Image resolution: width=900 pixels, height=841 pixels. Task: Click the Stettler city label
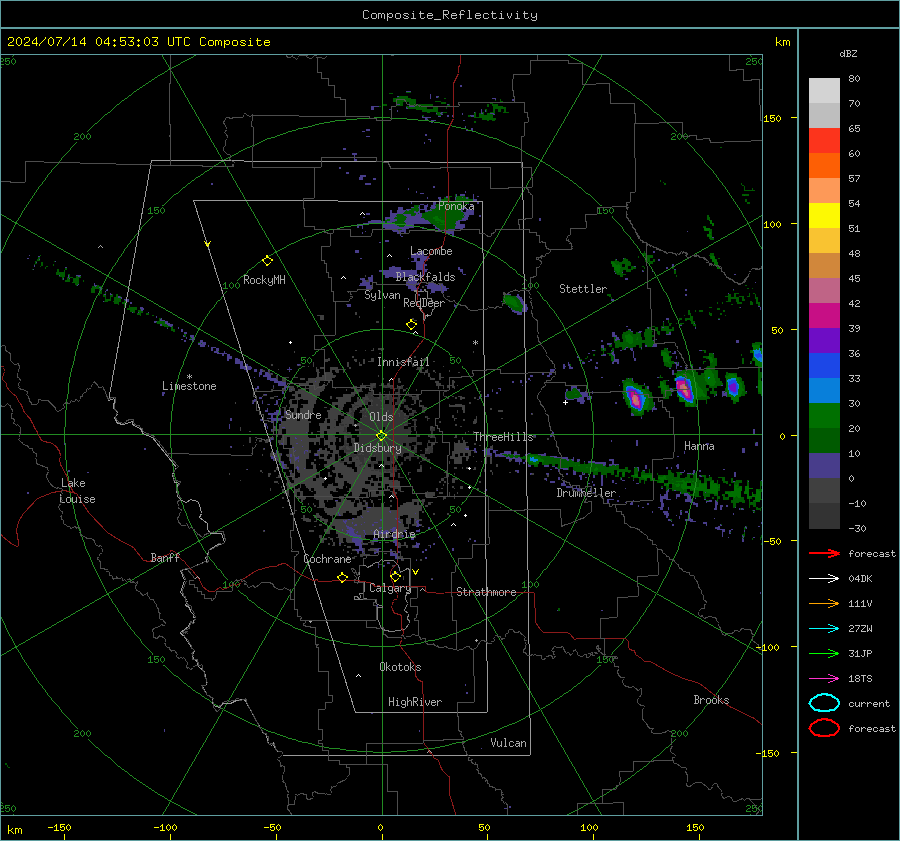click(583, 289)
